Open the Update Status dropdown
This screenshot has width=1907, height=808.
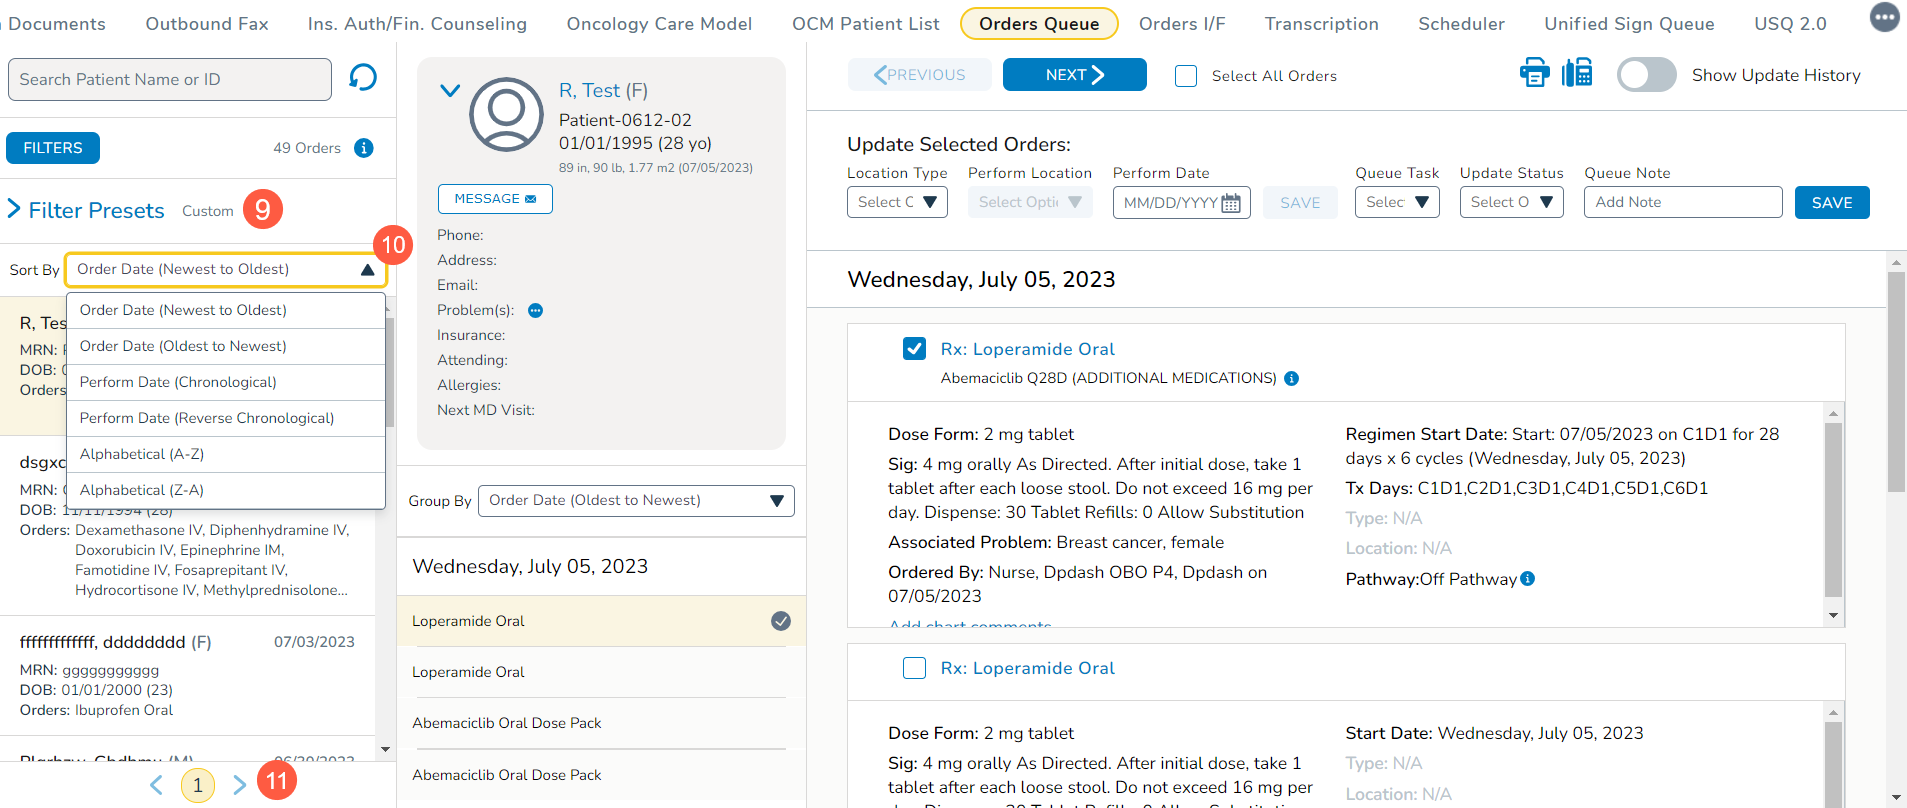coord(1510,202)
